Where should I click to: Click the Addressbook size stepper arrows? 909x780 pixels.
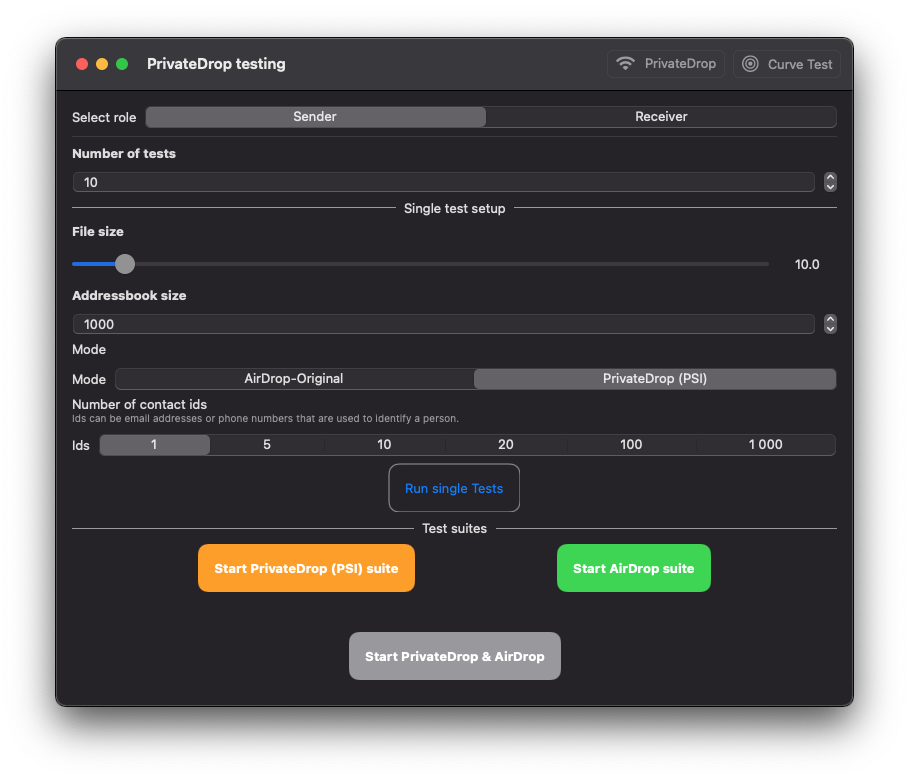coord(830,324)
